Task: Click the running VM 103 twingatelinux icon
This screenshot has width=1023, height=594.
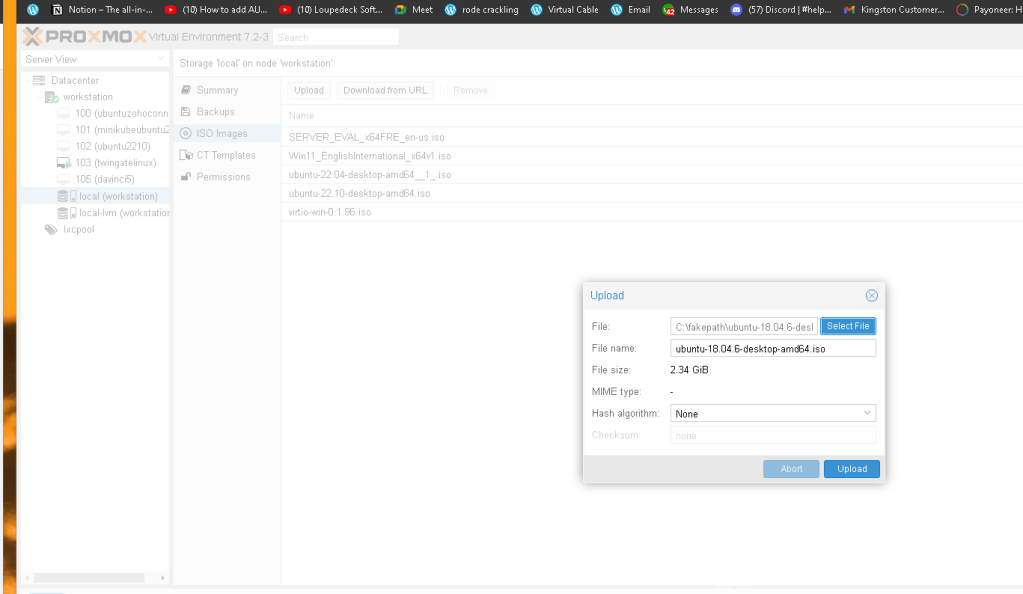Action: (x=64, y=163)
